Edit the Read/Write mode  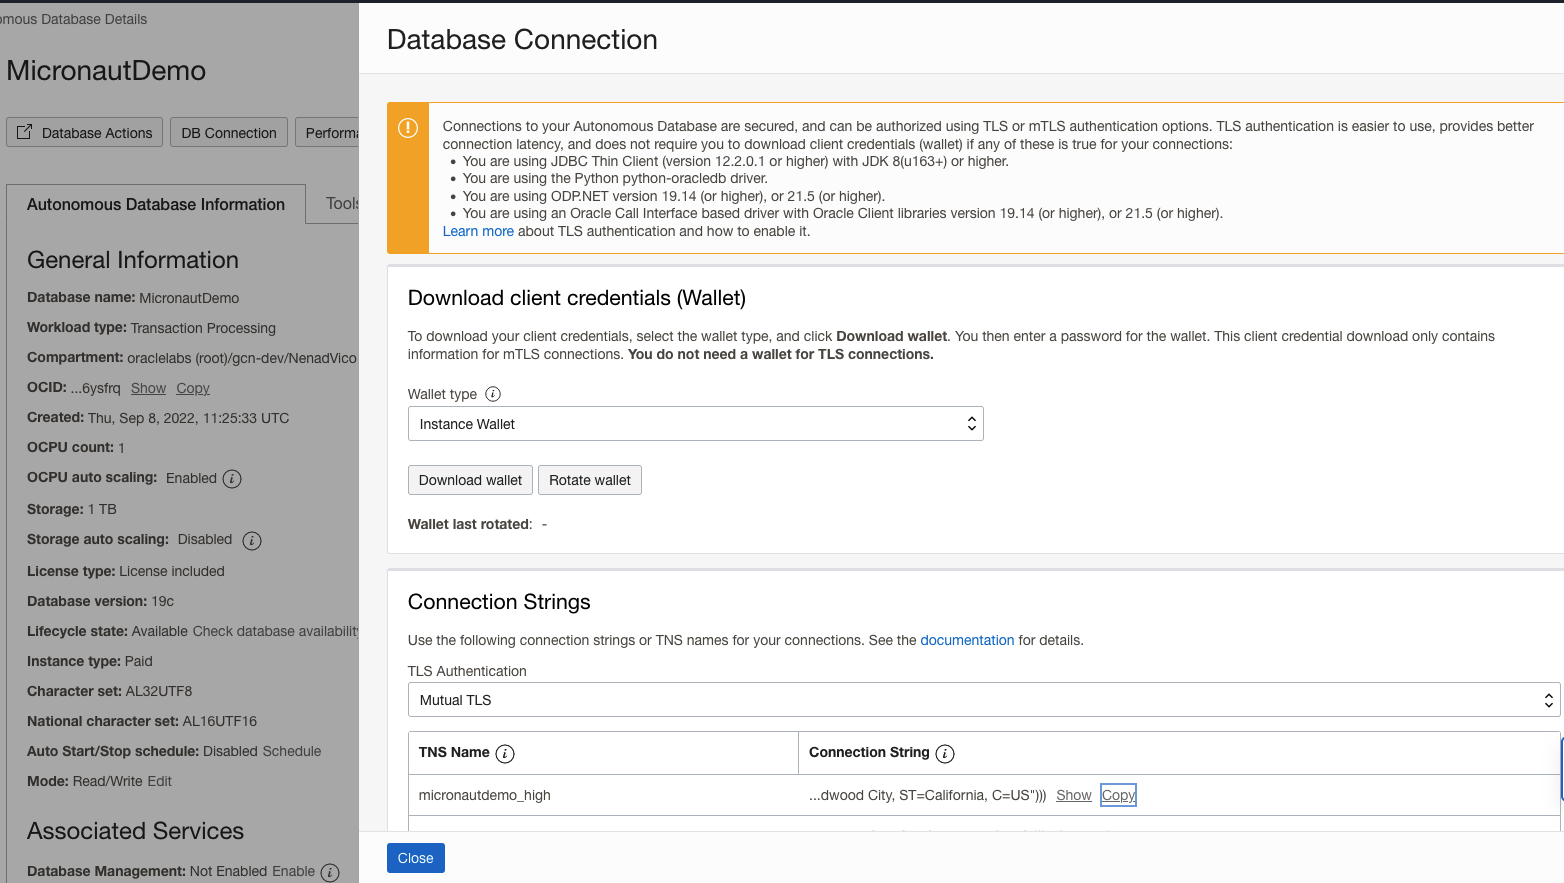[x=159, y=781]
